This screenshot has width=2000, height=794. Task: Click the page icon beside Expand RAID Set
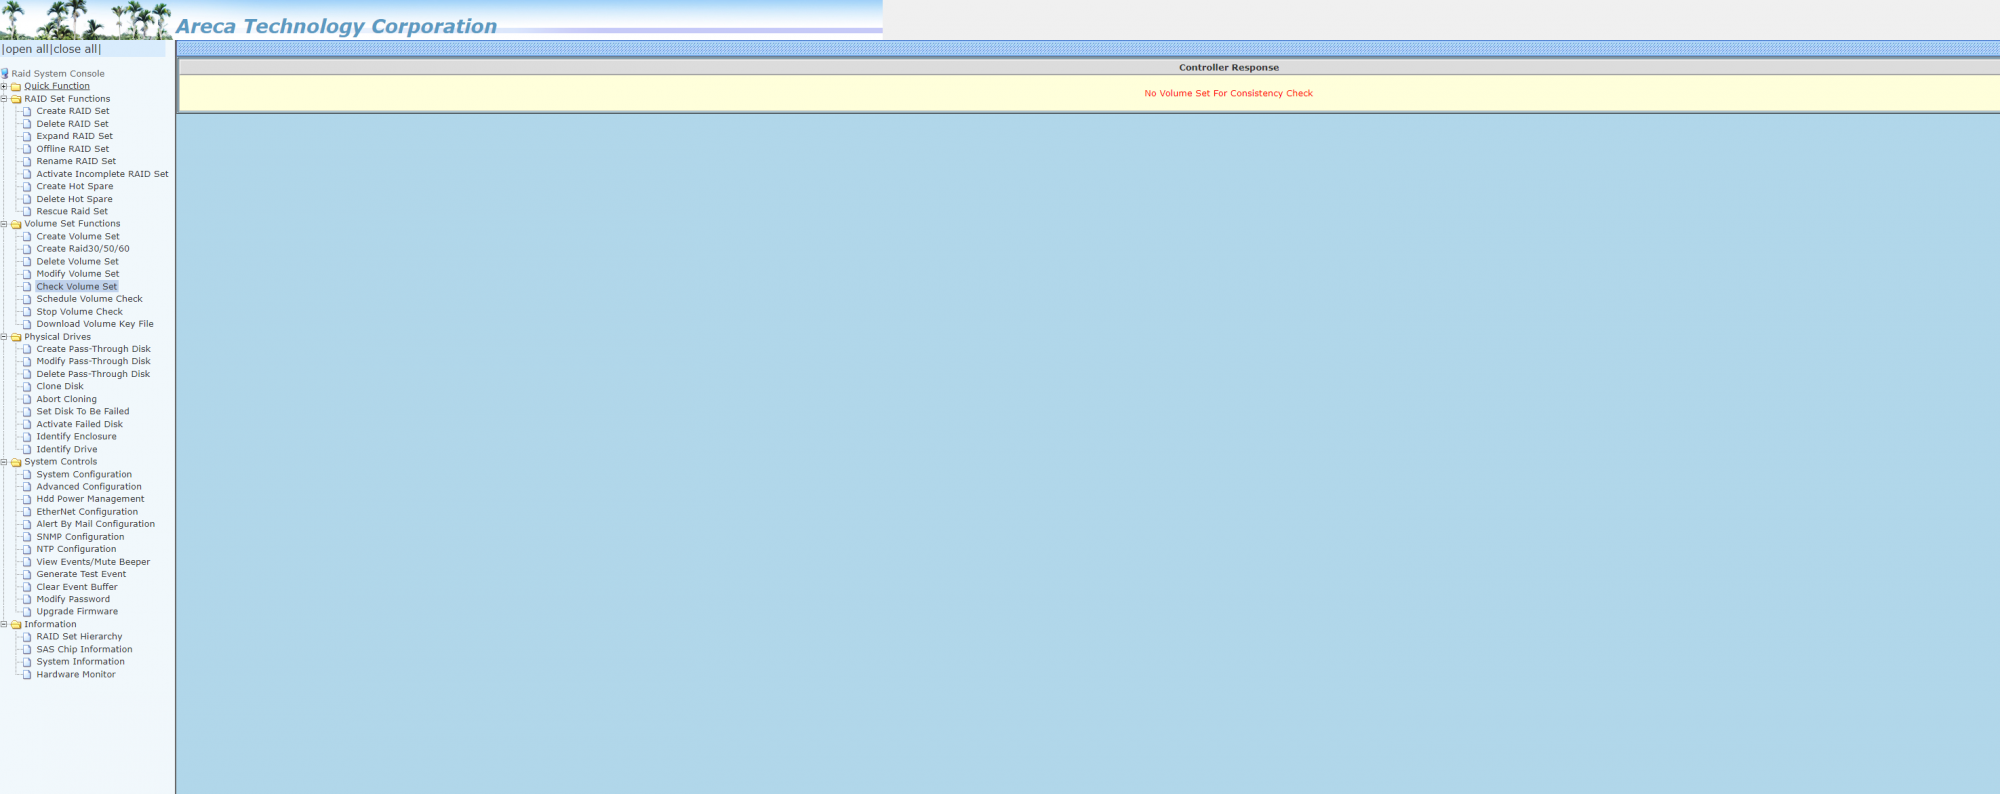[28, 136]
